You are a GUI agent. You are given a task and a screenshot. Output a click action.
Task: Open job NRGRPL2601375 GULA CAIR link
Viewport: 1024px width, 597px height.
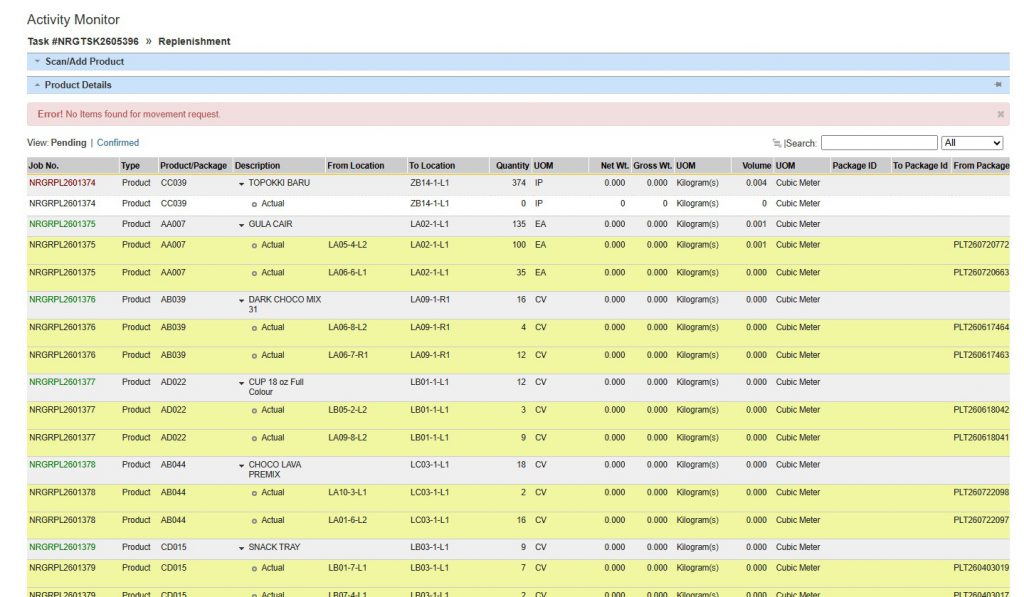click(62, 224)
